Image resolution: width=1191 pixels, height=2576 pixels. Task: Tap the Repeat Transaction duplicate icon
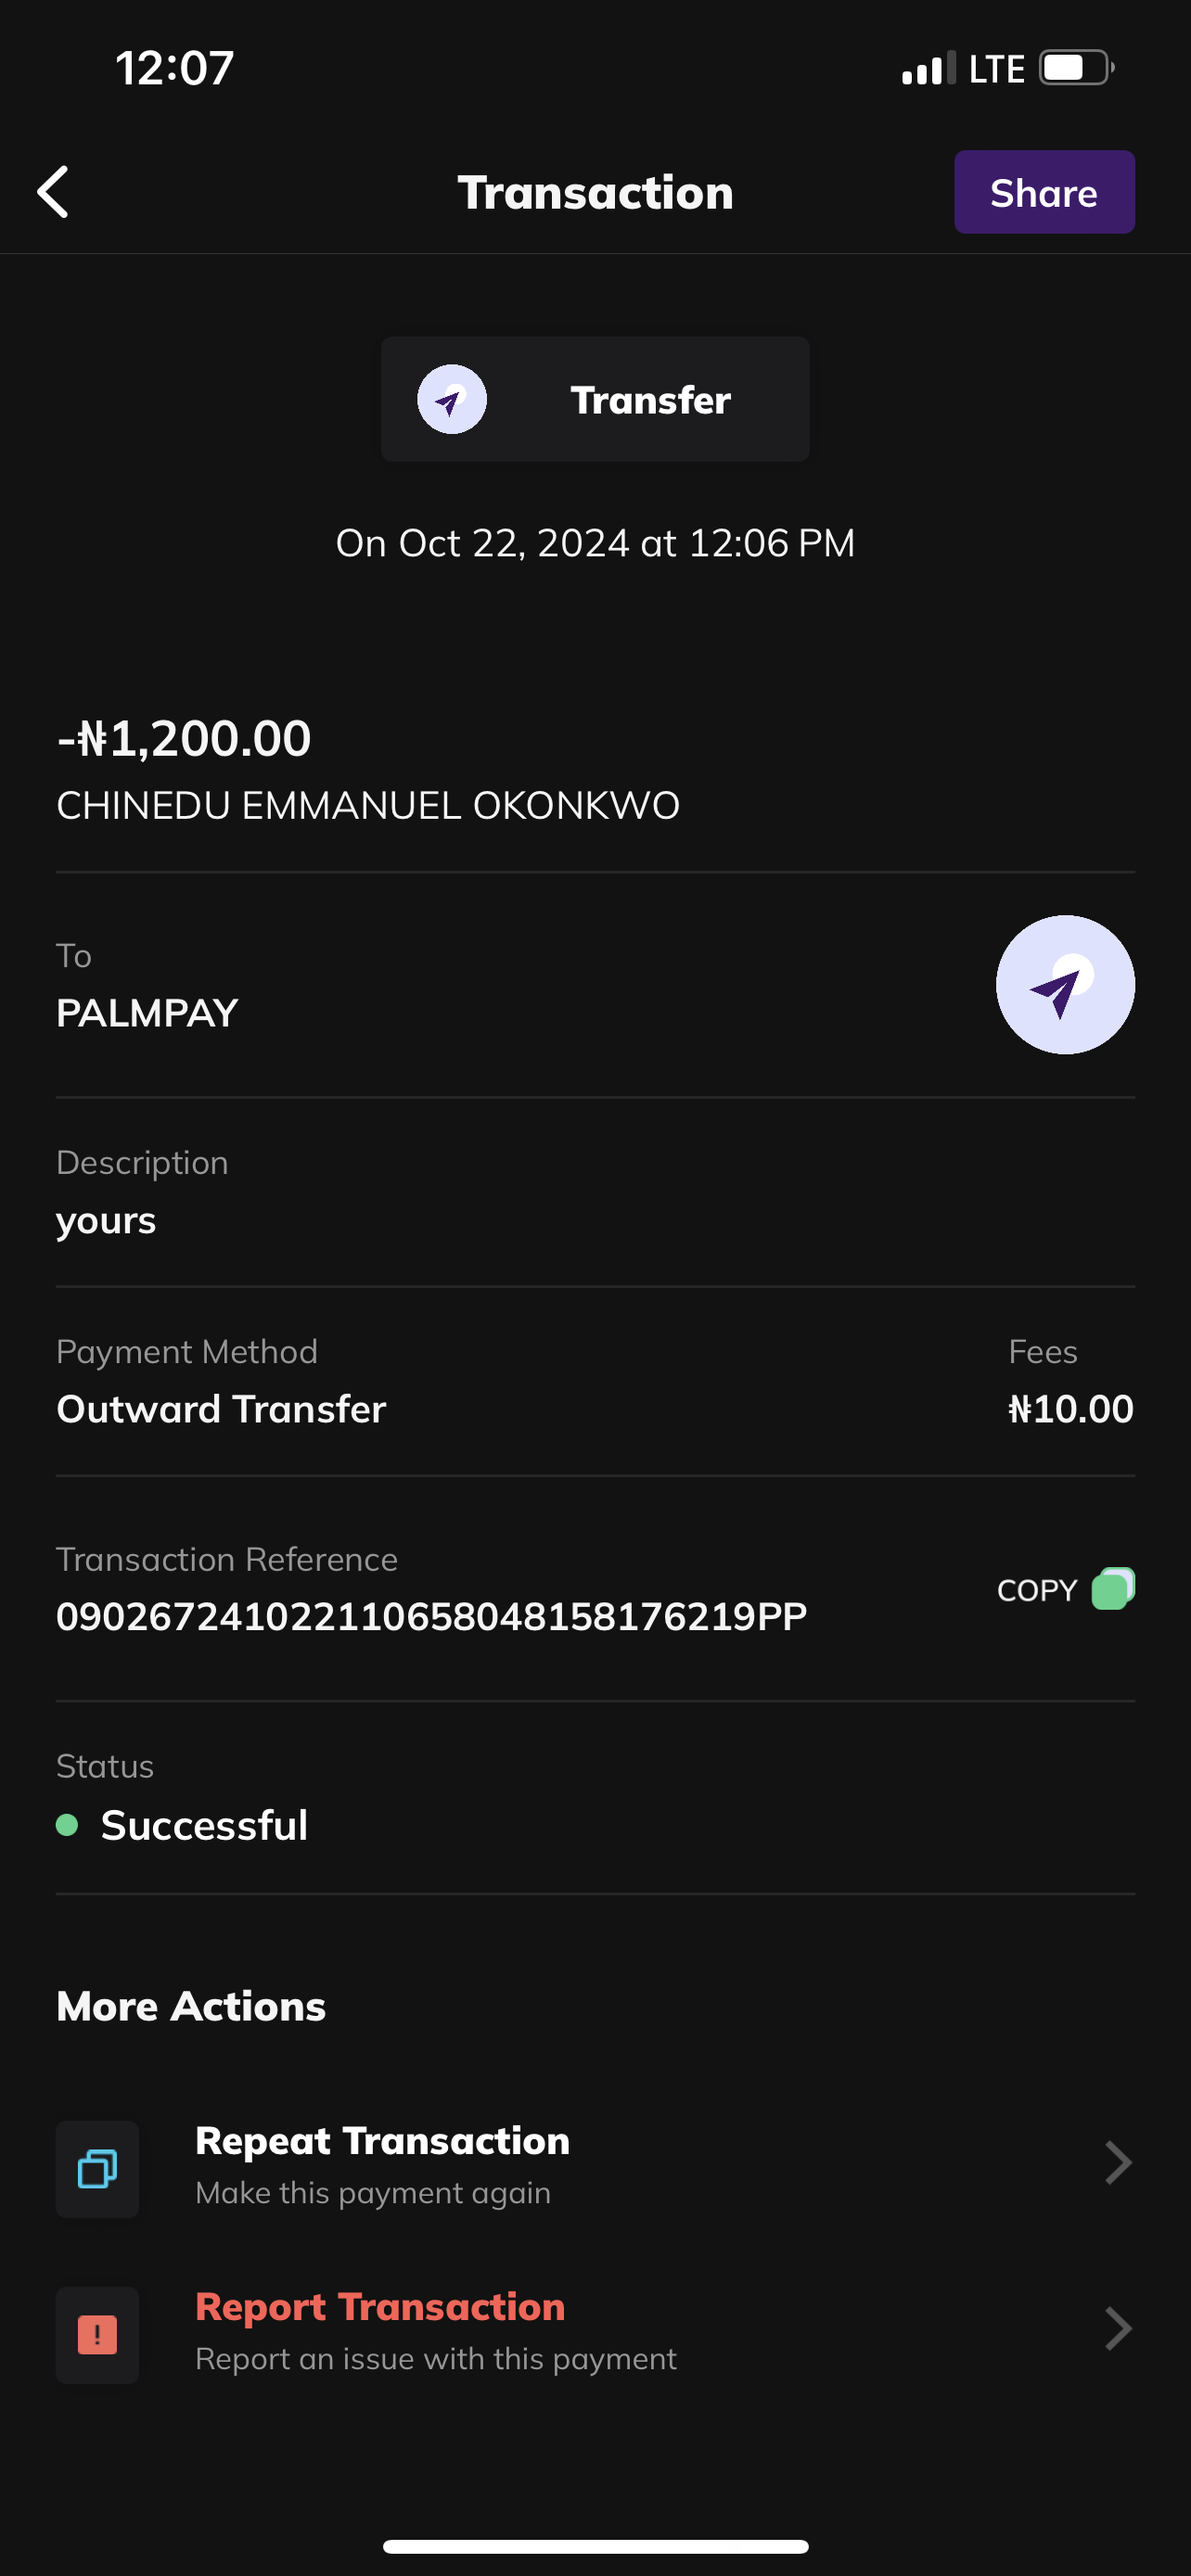tap(97, 2168)
